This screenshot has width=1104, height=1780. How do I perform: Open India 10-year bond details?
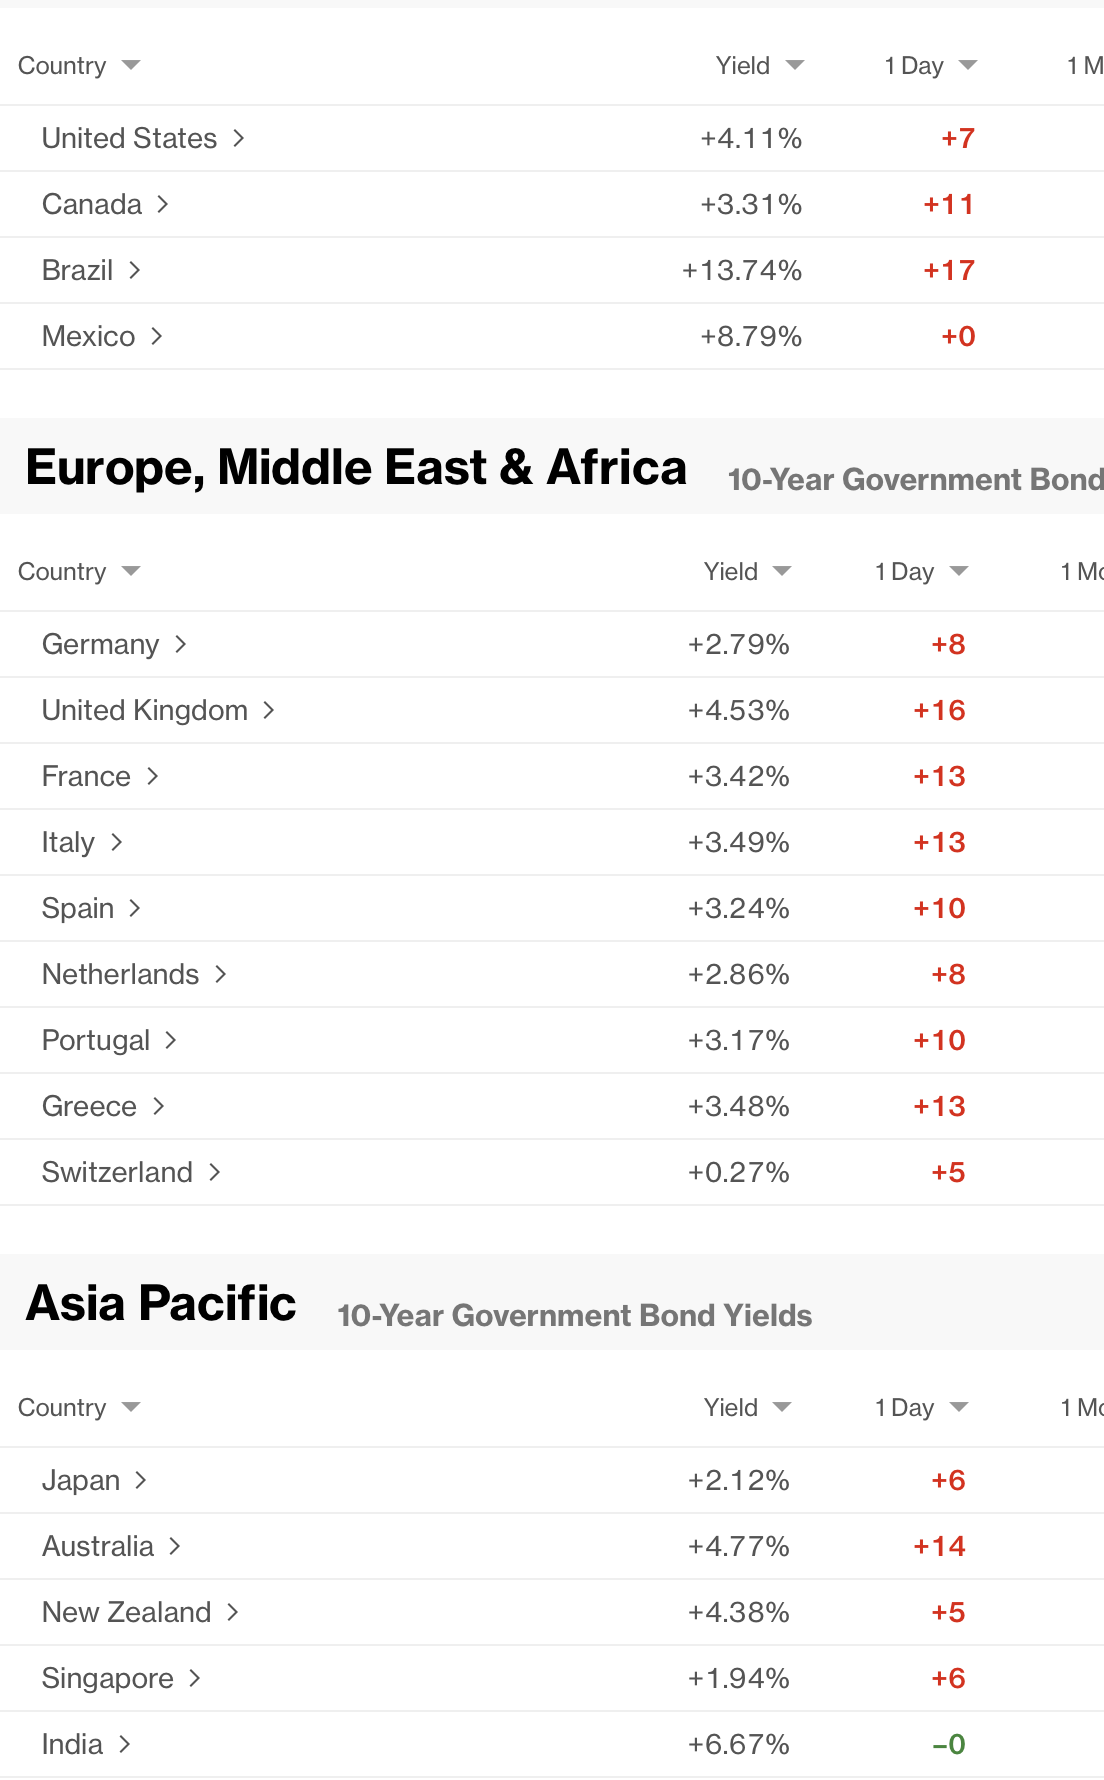pos(72,1744)
